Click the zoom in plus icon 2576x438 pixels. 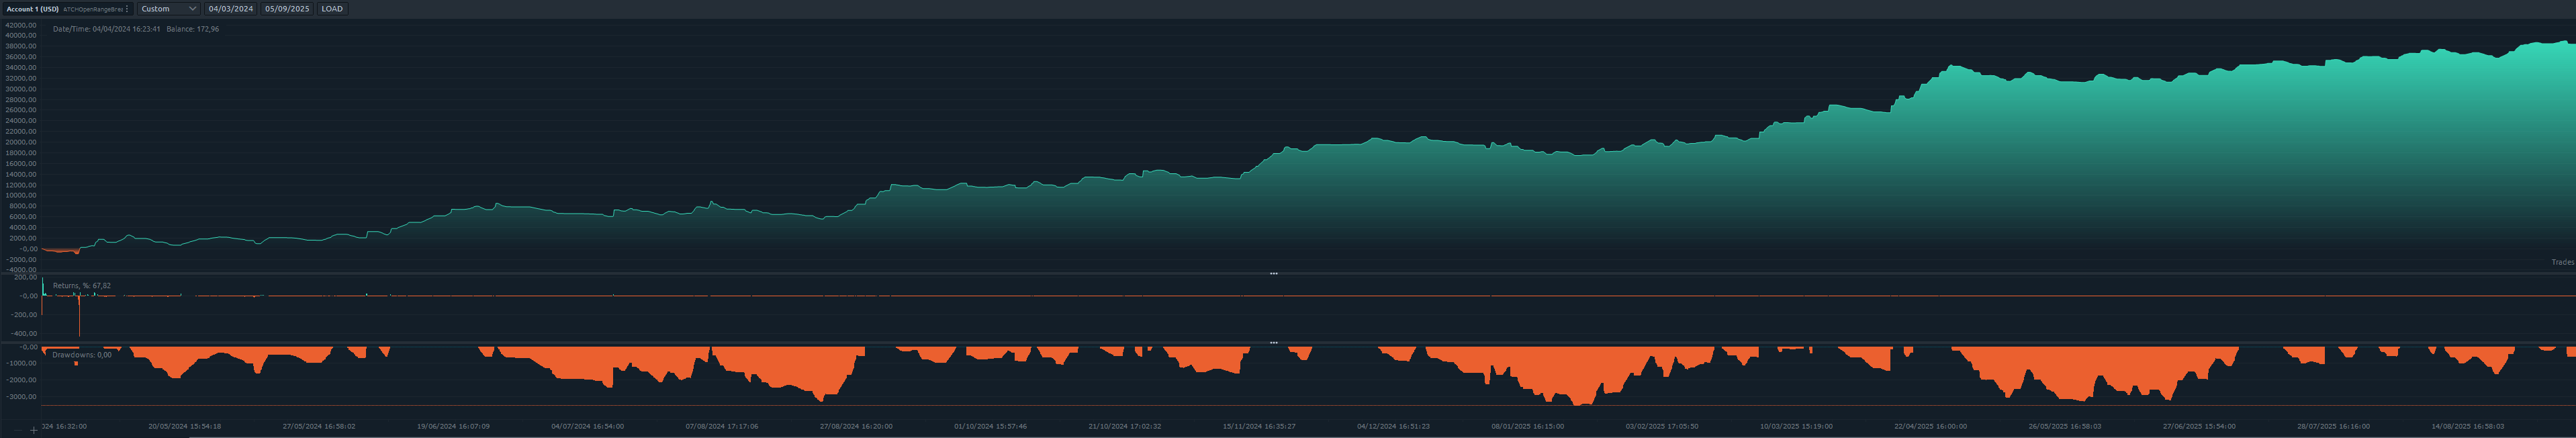click(34, 430)
